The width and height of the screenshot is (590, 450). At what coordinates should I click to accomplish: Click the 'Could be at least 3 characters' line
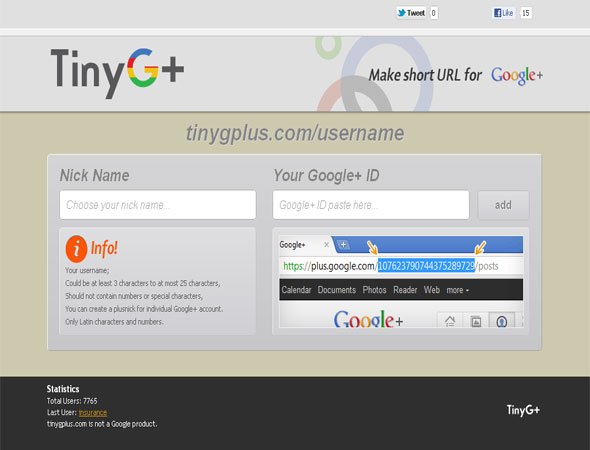click(143, 283)
